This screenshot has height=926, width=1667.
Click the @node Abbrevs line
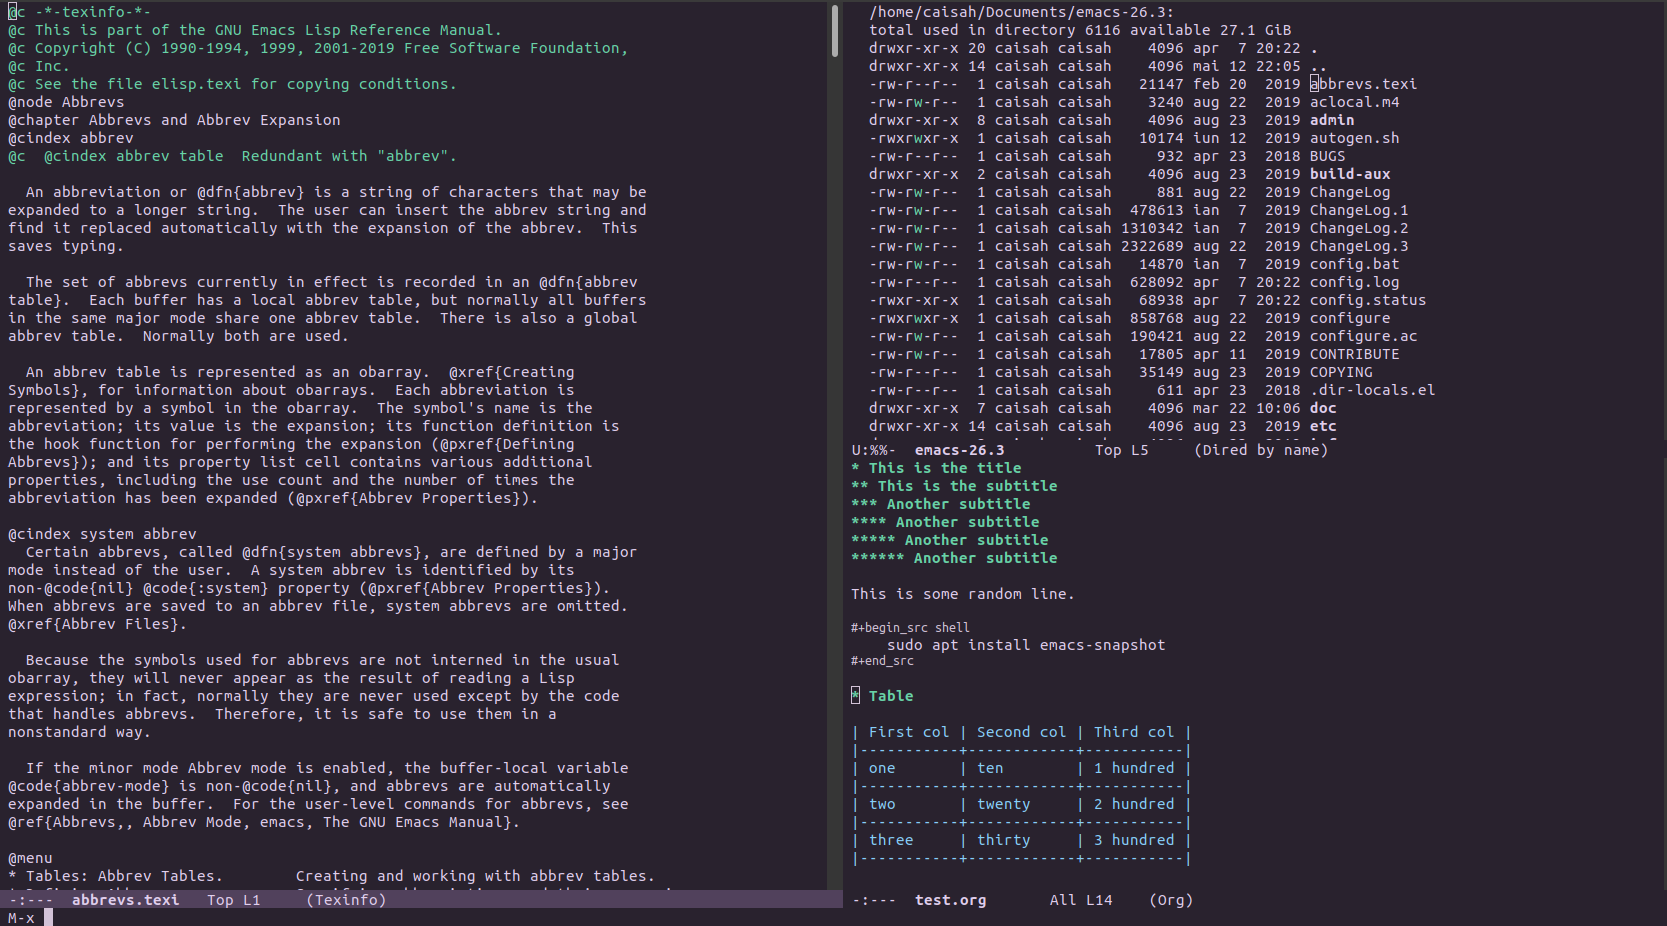pyautogui.click(x=66, y=102)
